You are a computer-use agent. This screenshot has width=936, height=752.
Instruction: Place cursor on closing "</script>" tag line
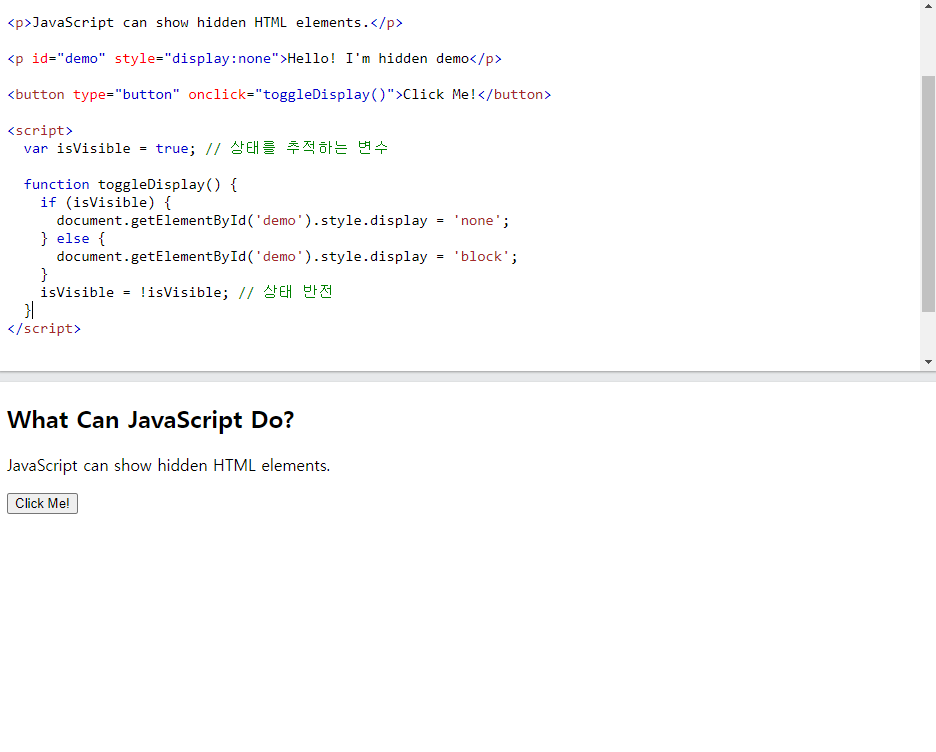coord(44,328)
